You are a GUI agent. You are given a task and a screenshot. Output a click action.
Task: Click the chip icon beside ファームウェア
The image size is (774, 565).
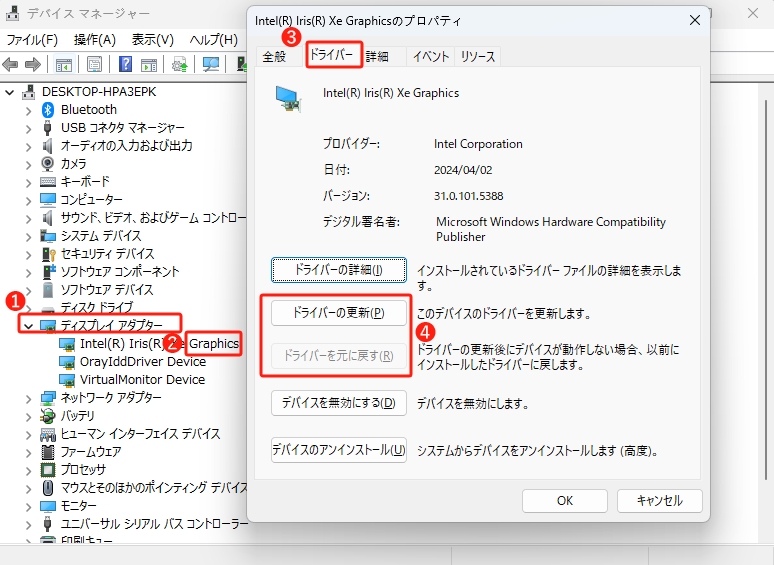47,452
